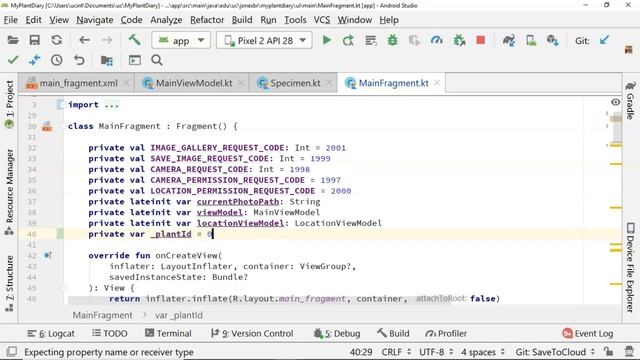Screen dimensions: 640x360
Task: Open the Navigate menu
Action: [95, 20]
